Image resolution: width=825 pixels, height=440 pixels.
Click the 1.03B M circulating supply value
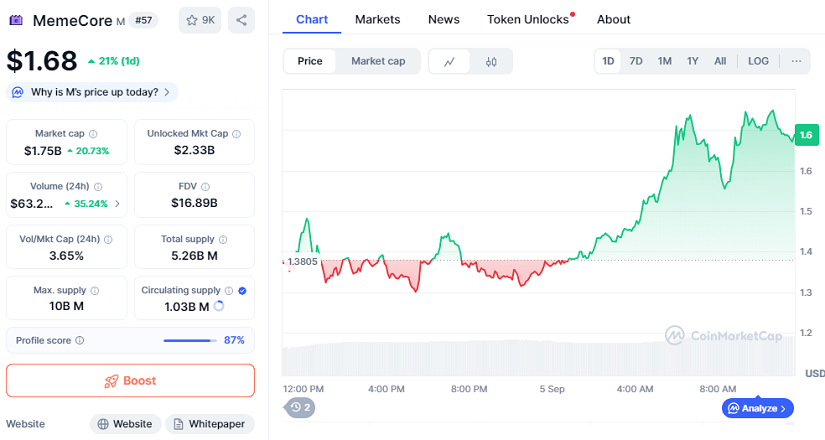[187, 307]
